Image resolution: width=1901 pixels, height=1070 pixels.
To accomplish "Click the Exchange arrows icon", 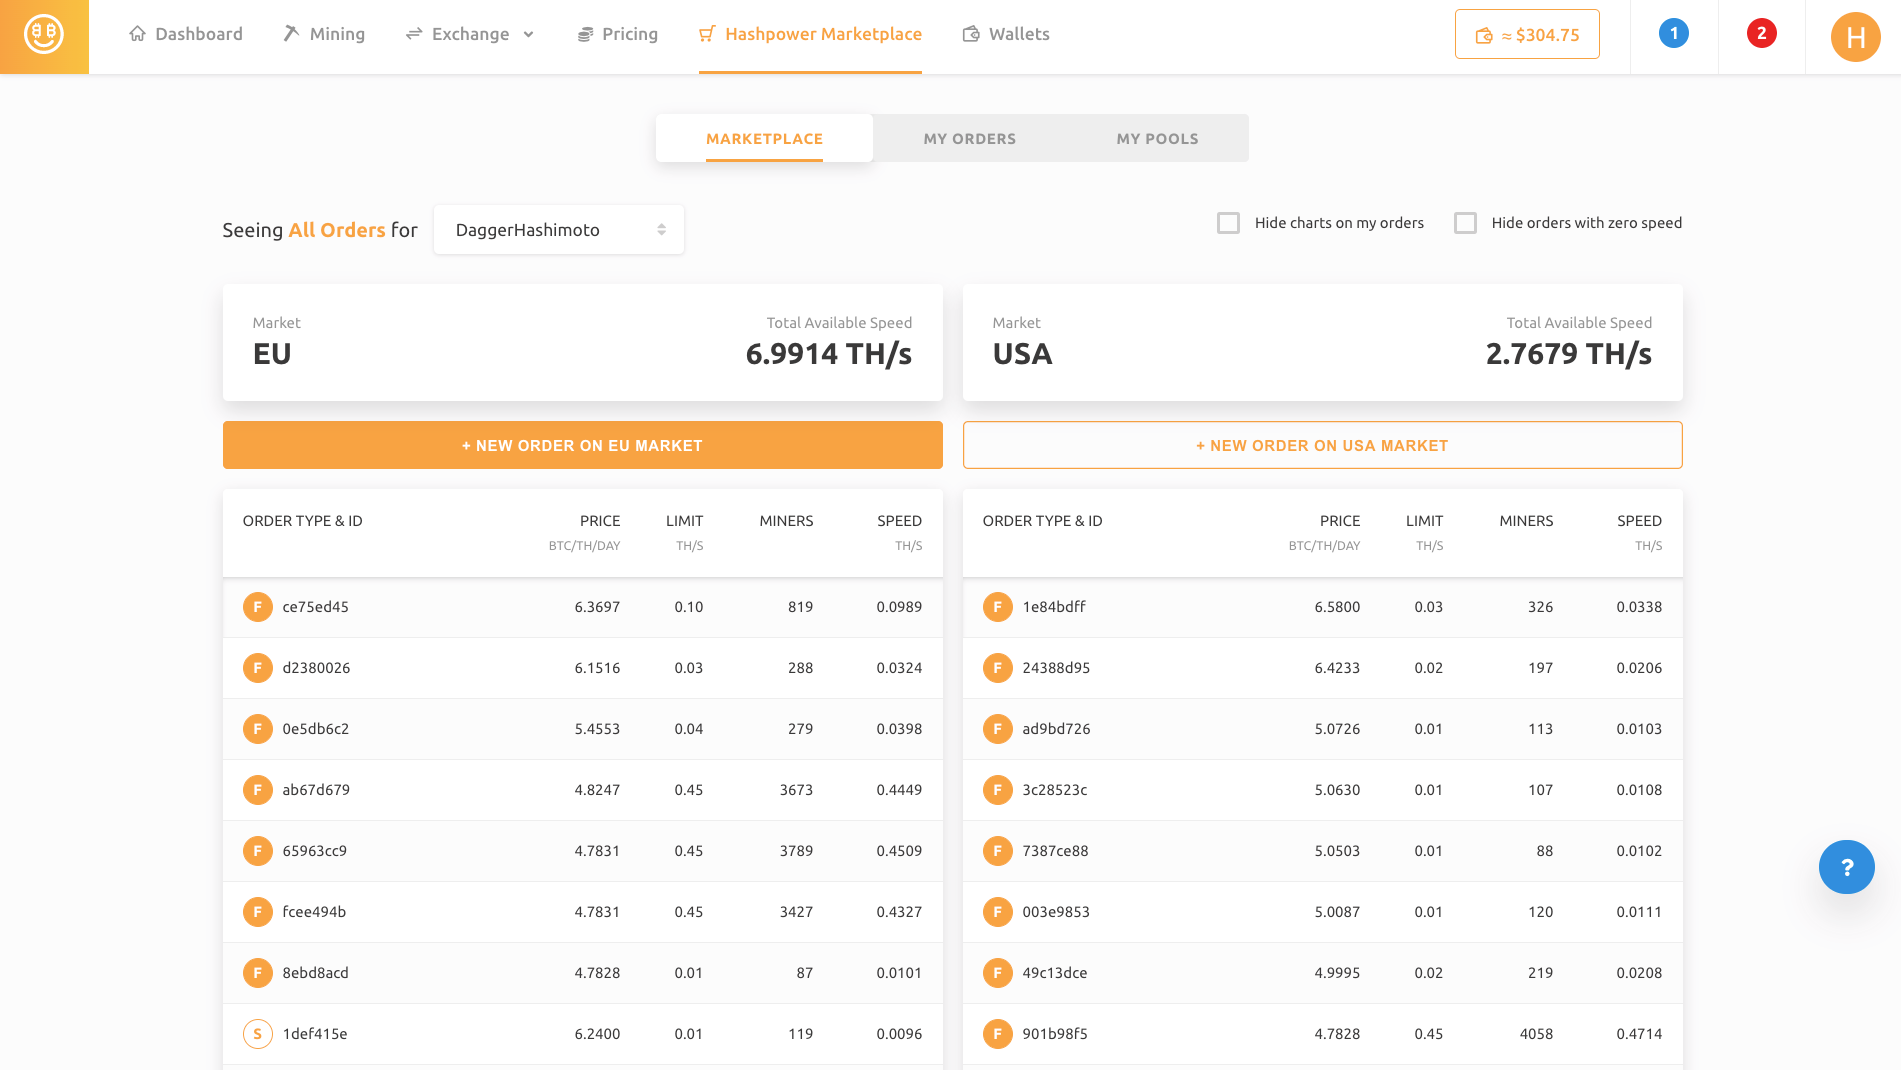I will (x=414, y=34).
